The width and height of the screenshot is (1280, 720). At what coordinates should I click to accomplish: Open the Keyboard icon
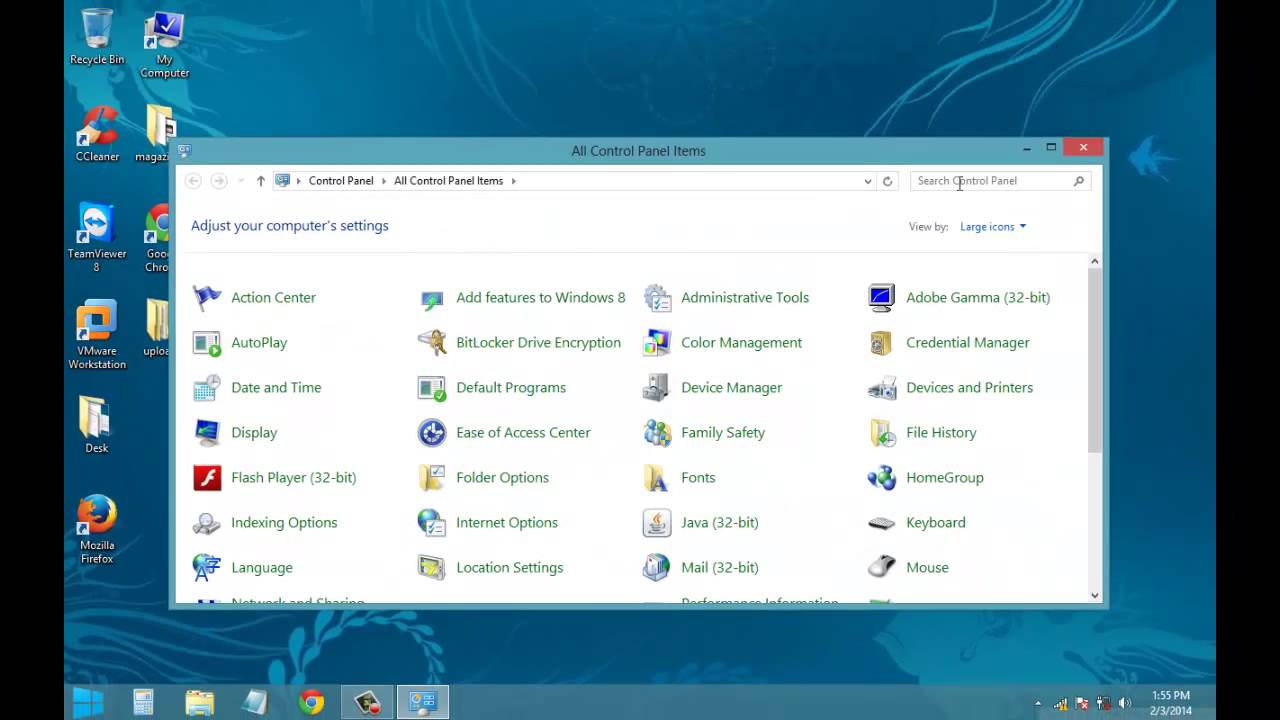click(882, 522)
